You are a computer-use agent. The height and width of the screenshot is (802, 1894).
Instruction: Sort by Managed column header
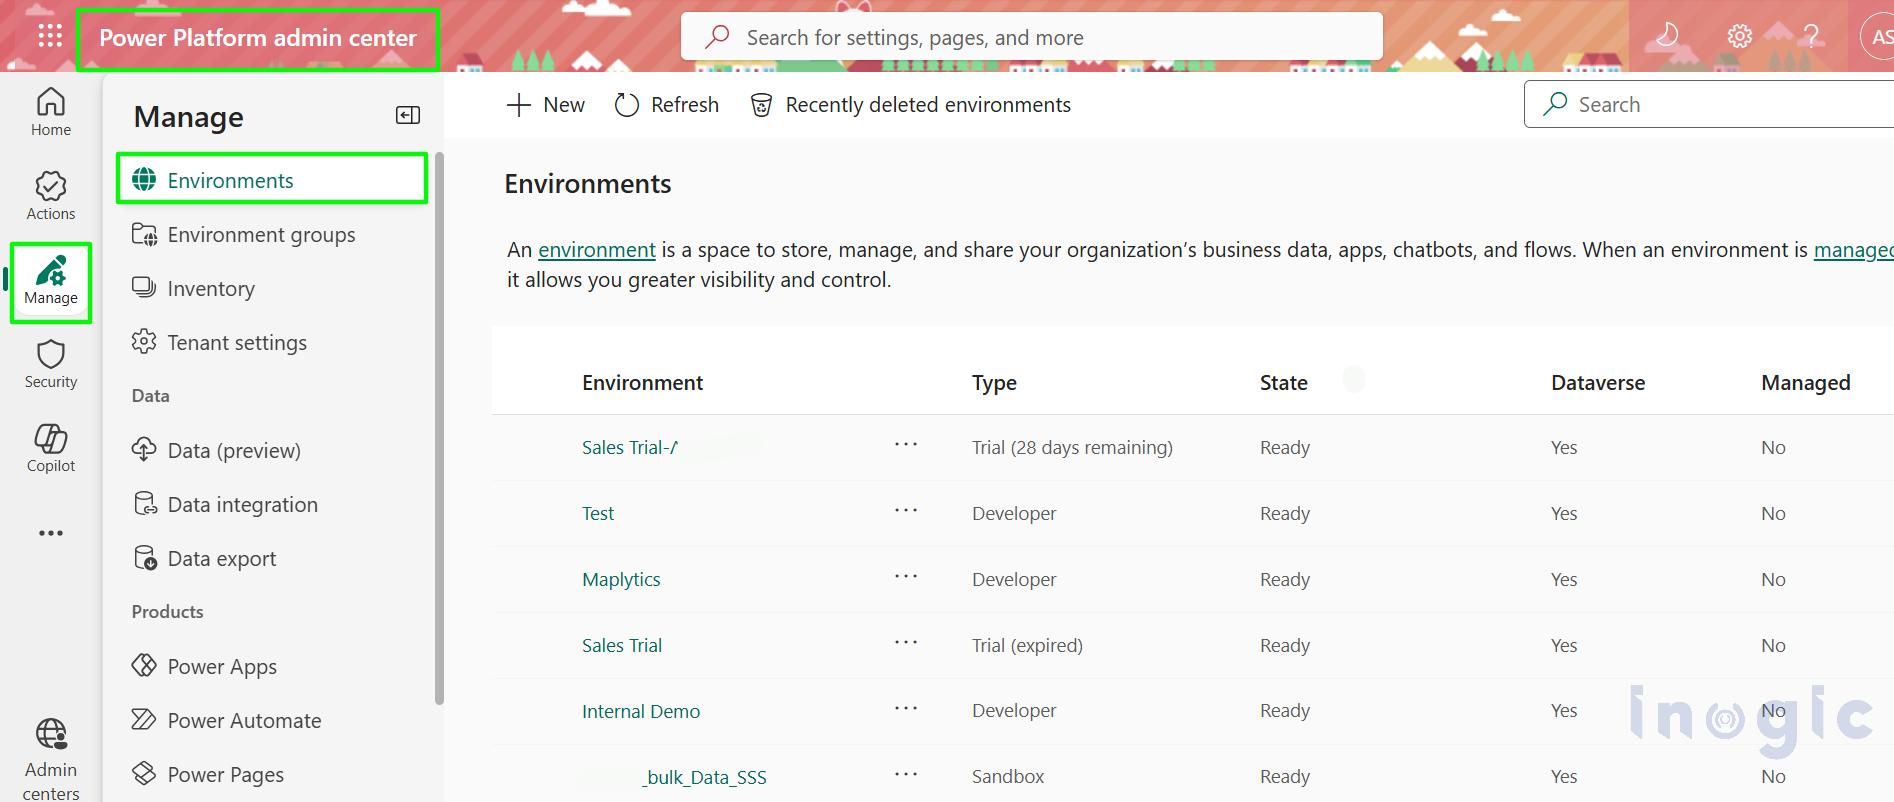pyautogui.click(x=1806, y=383)
